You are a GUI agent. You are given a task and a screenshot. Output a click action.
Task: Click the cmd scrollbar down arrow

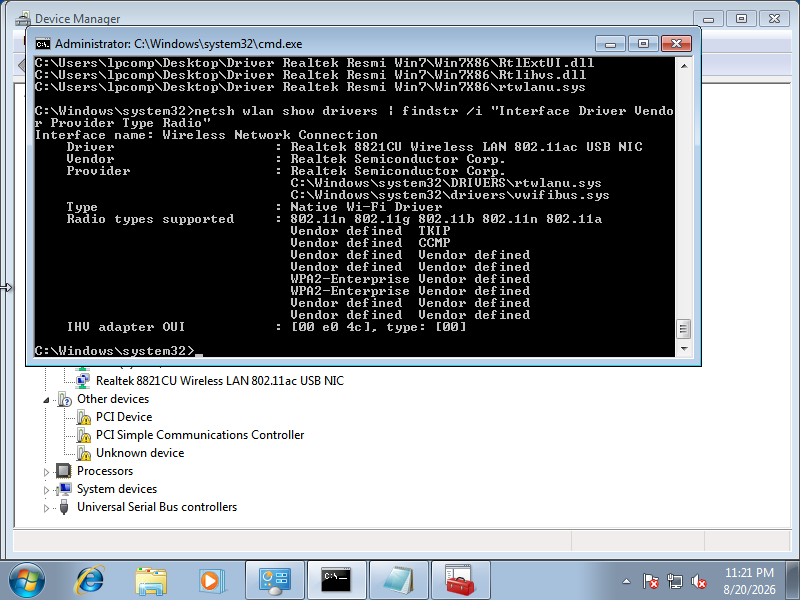pos(684,349)
